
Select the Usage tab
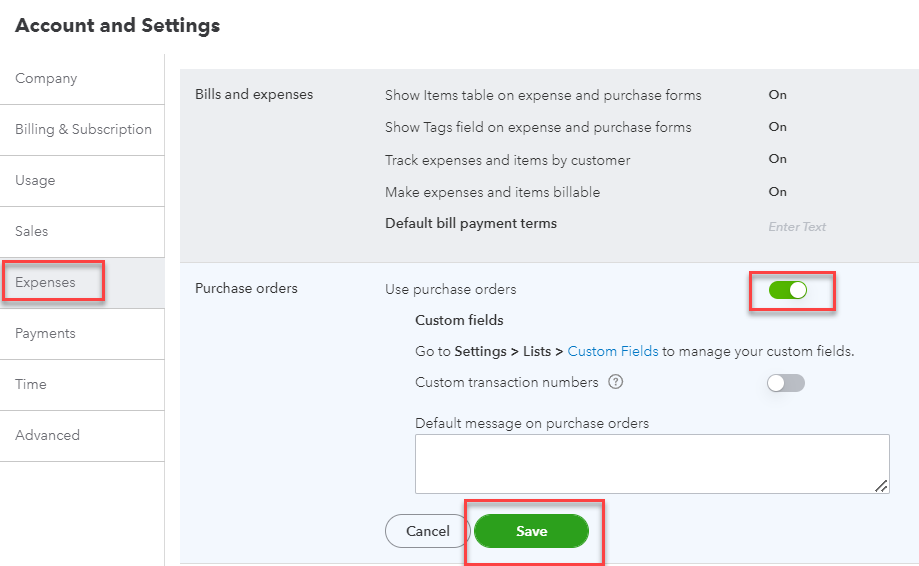35,180
